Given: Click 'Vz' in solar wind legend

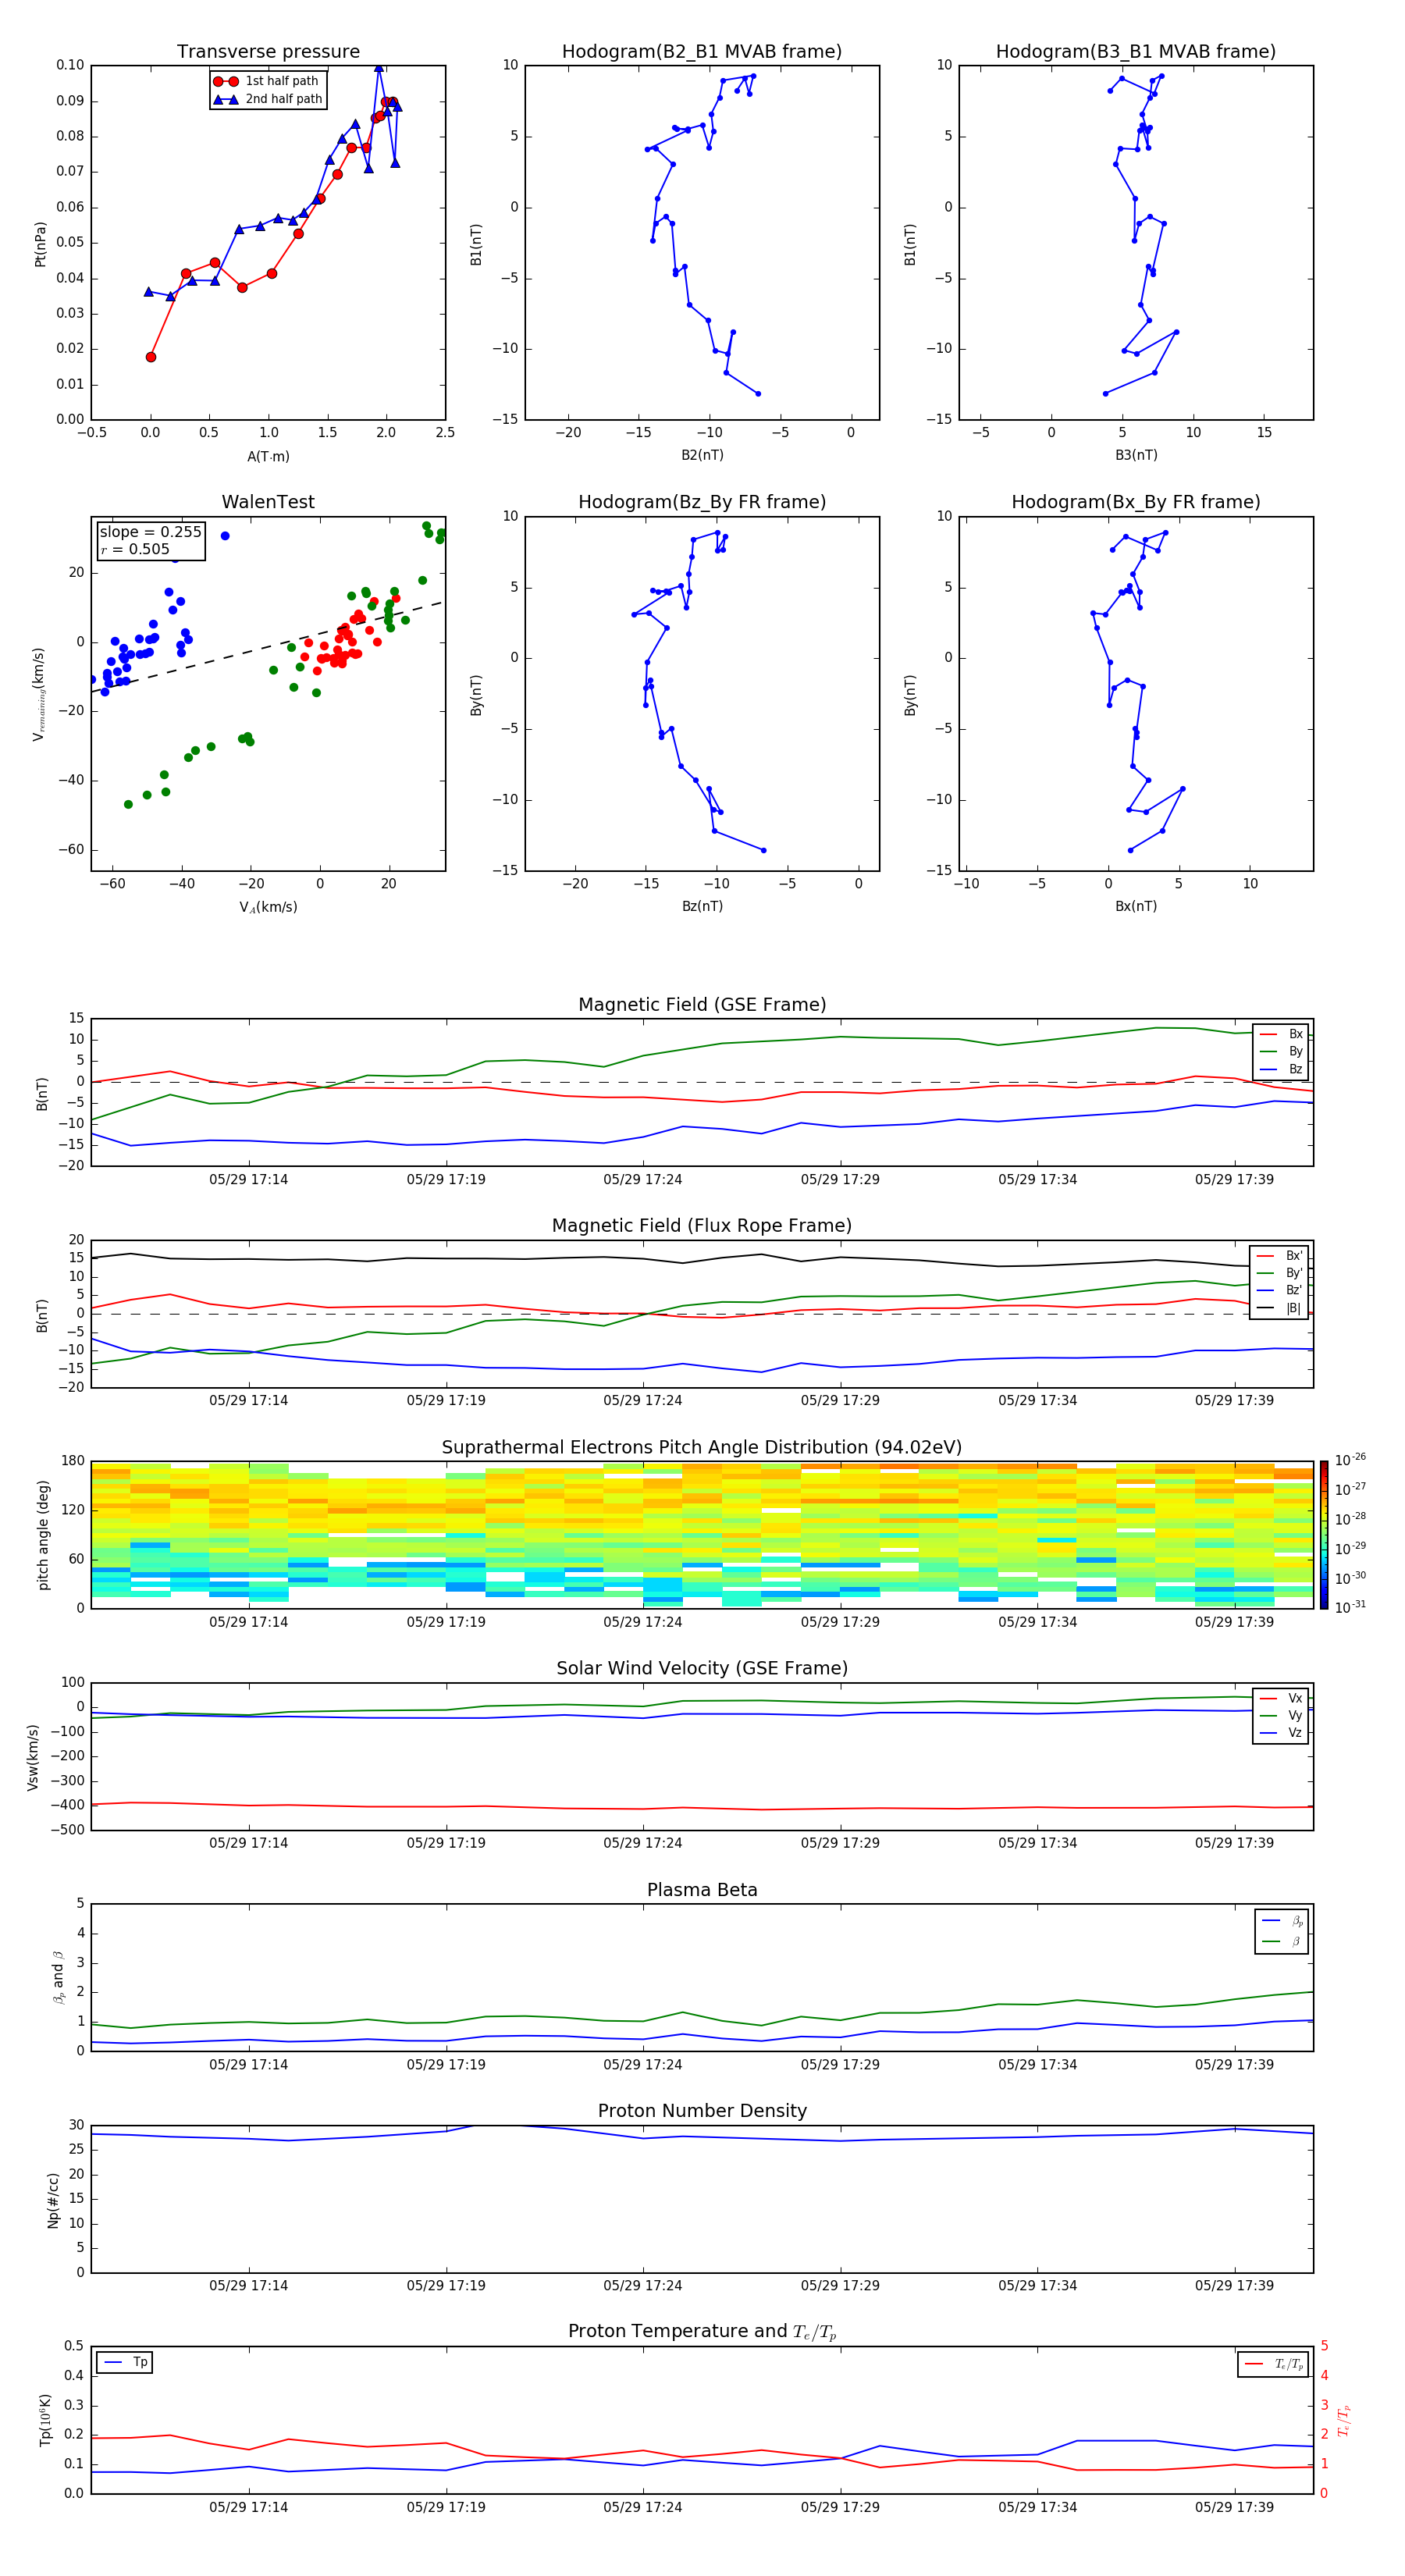Looking at the screenshot, I should pos(1282,1734).
